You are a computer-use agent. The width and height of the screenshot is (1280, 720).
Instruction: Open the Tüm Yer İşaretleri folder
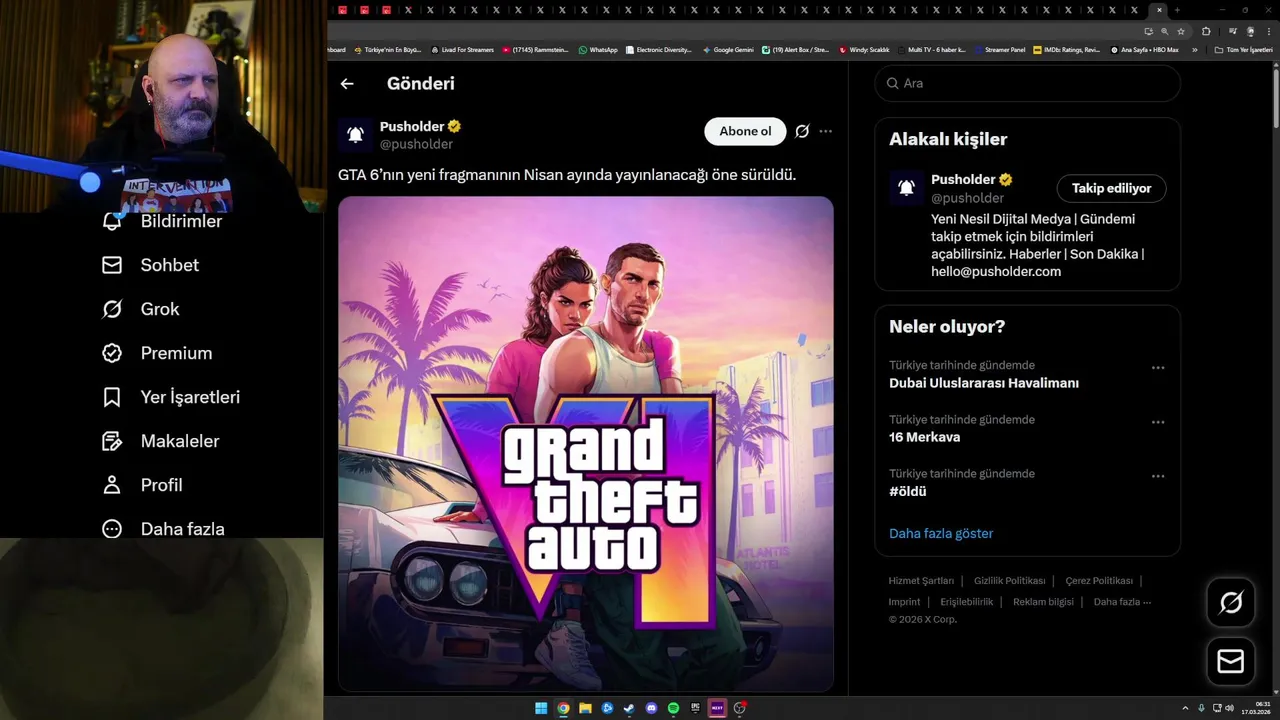tap(1243, 49)
